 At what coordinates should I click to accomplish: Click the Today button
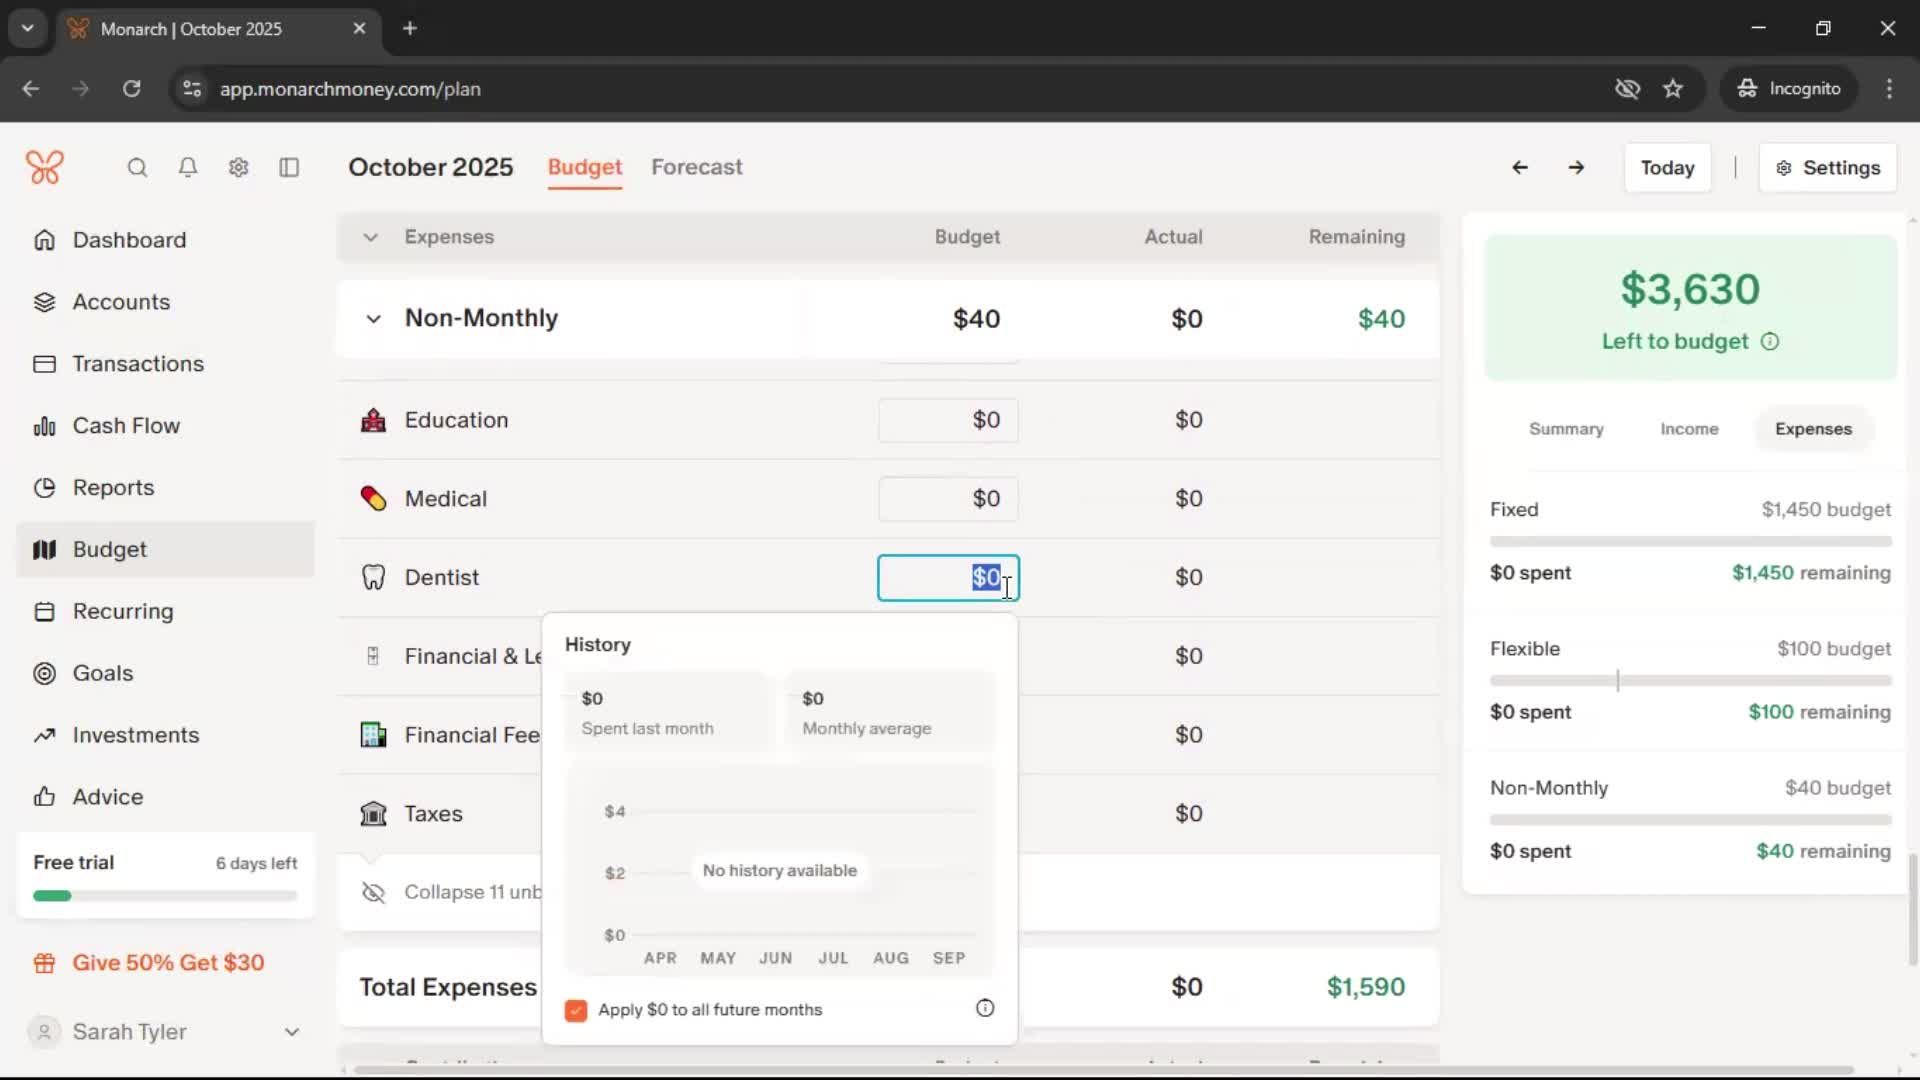1667,168
